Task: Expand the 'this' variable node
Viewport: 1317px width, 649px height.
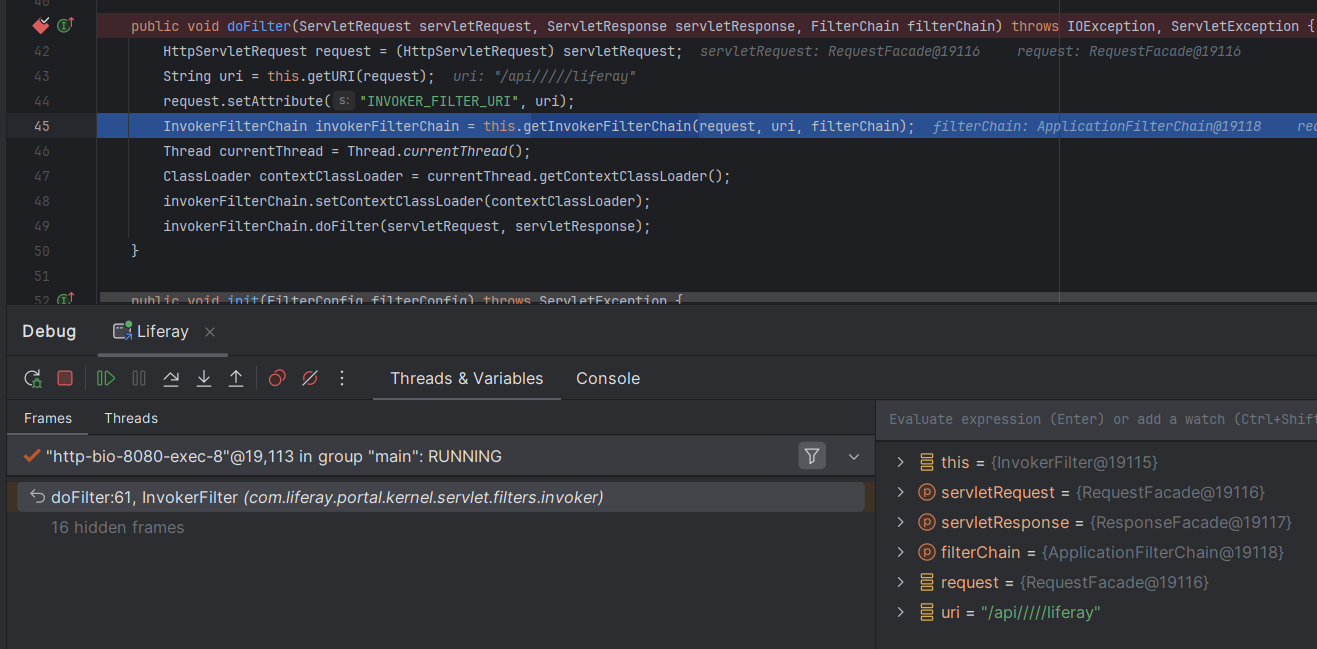Action: (901, 462)
